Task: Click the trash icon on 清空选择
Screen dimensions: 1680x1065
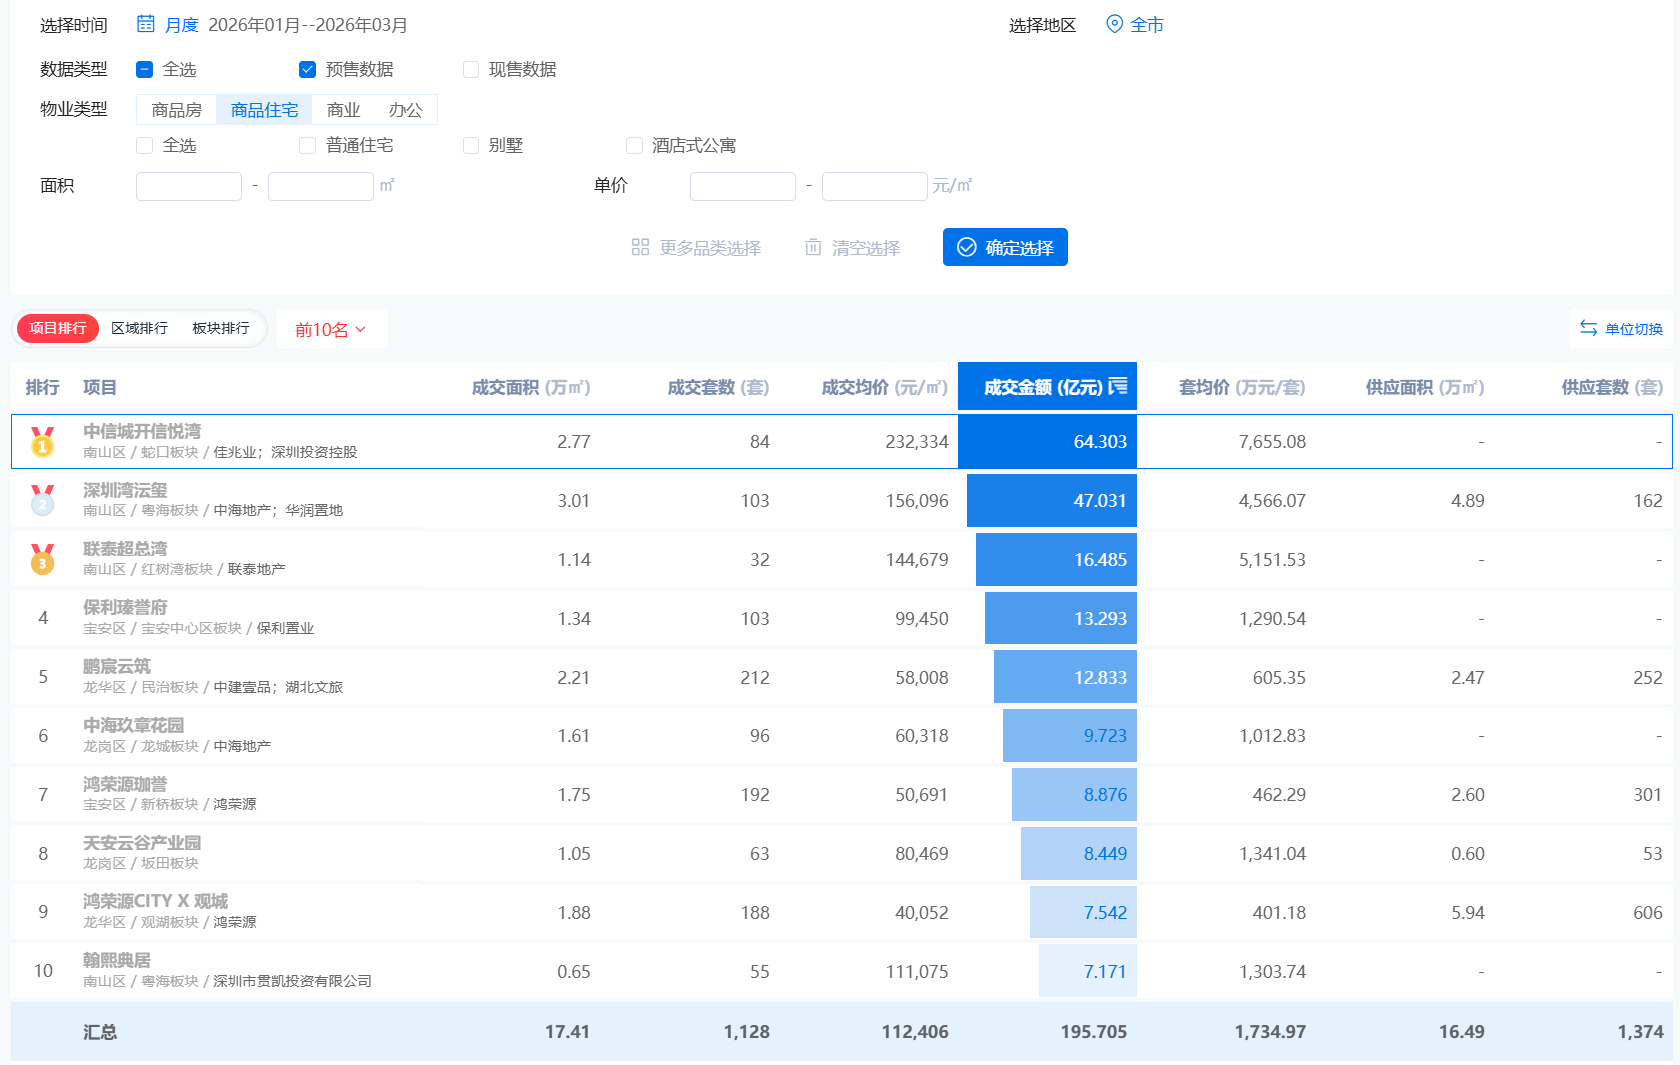Action: [x=812, y=247]
